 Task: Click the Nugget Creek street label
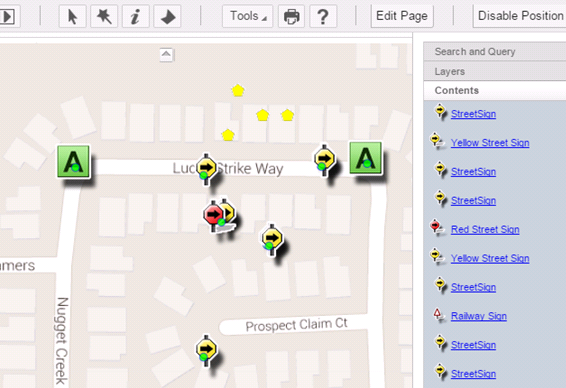coord(62,341)
